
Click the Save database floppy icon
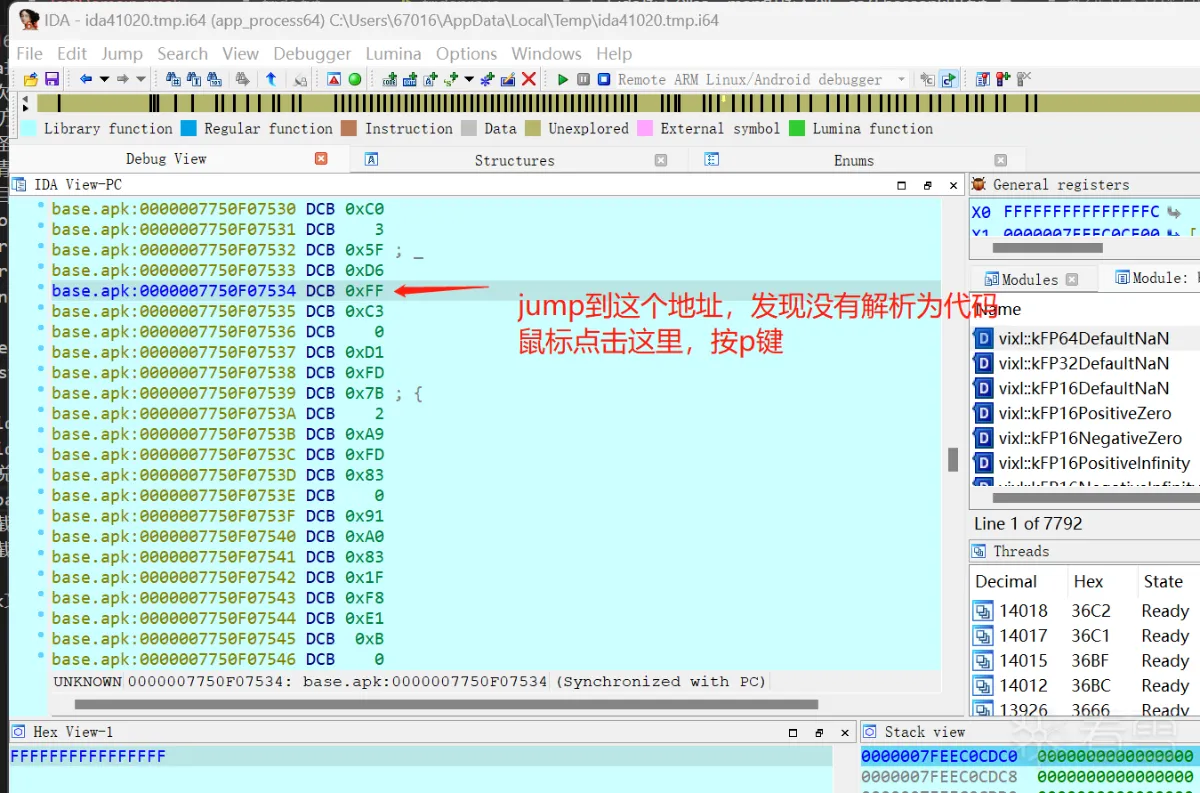click(52, 79)
